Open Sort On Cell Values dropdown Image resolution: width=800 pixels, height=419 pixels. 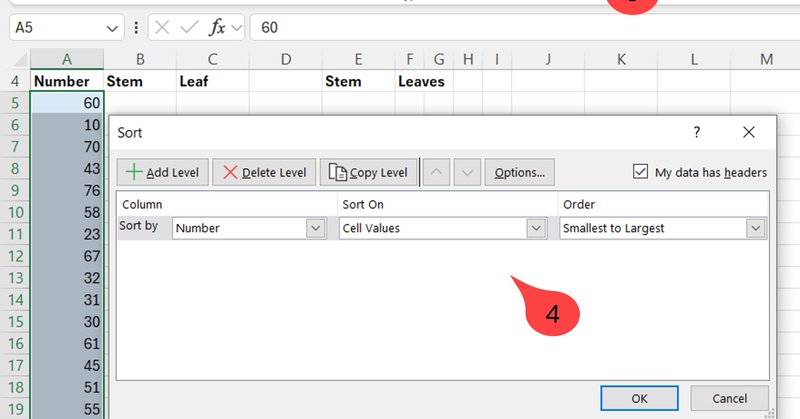tap(536, 228)
